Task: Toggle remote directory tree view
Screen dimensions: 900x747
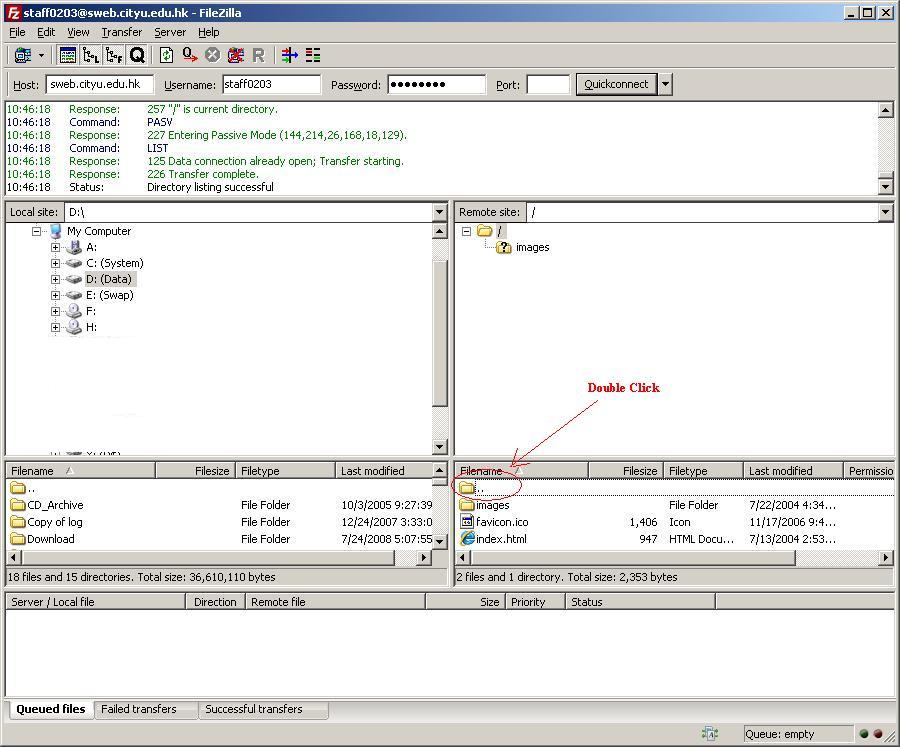Action: click(114, 56)
